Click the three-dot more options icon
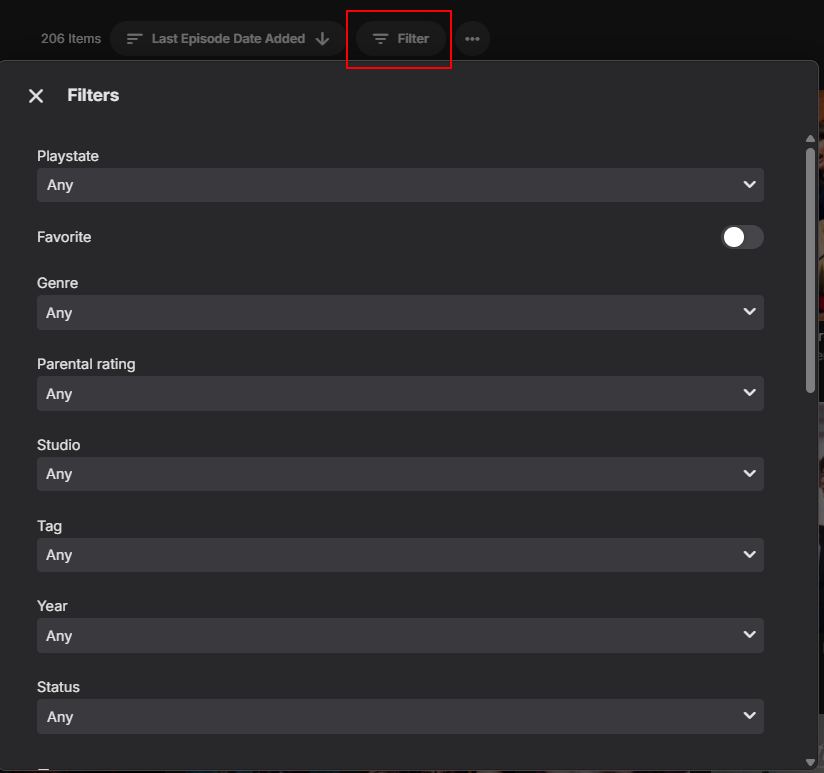The width and height of the screenshot is (824, 773). (x=472, y=38)
